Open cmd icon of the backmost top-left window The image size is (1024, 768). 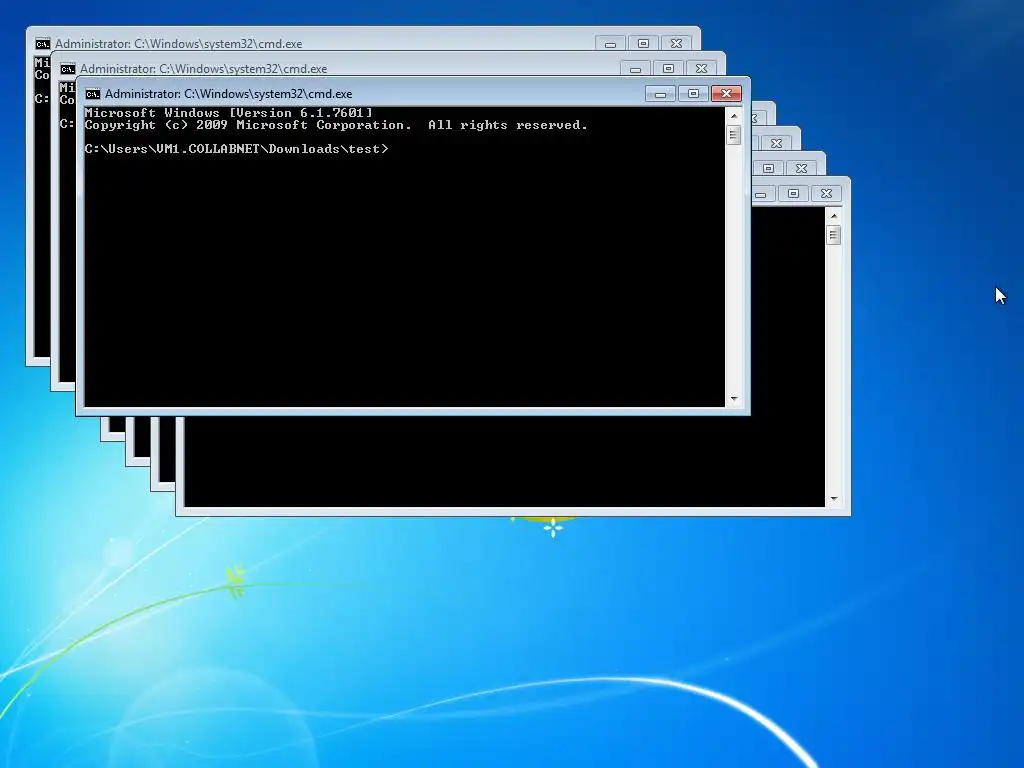[42, 44]
